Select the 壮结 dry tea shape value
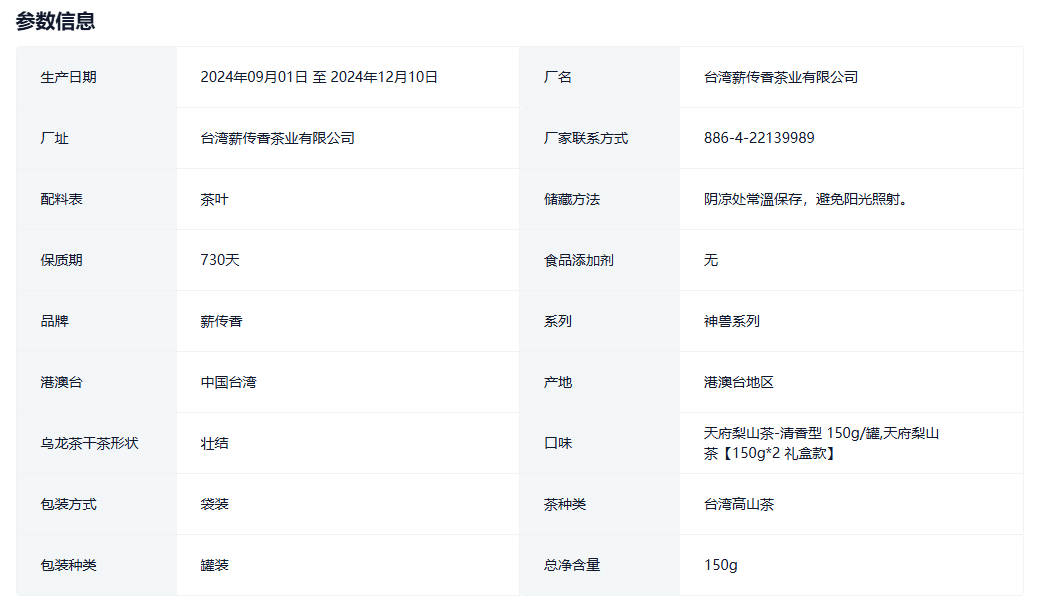Image resolution: width=1039 pixels, height=612 pixels. point(214,443)
